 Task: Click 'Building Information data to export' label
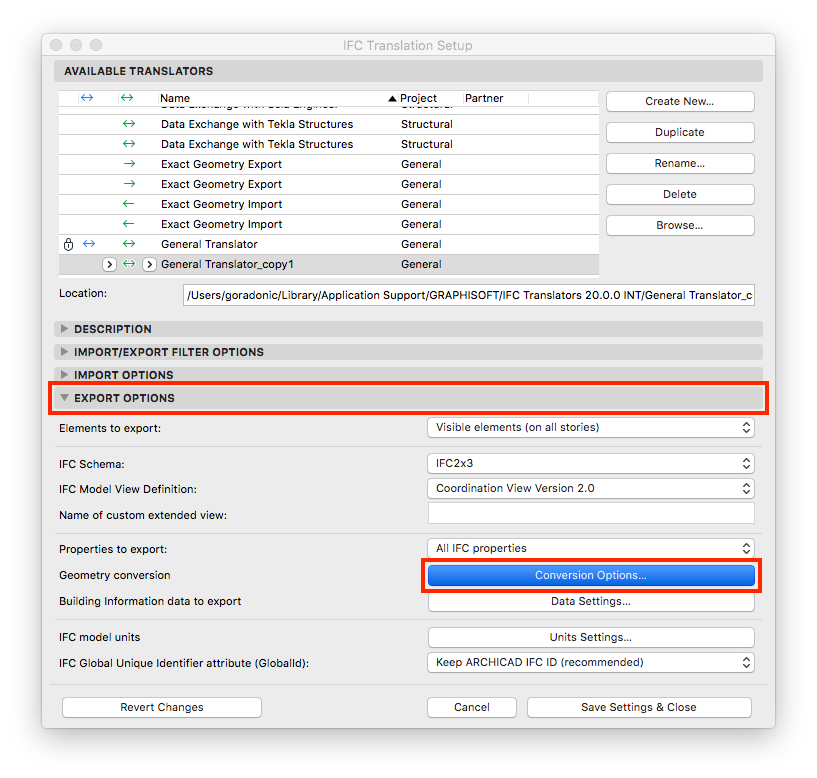pyautogui.click(x=150, y=601)
